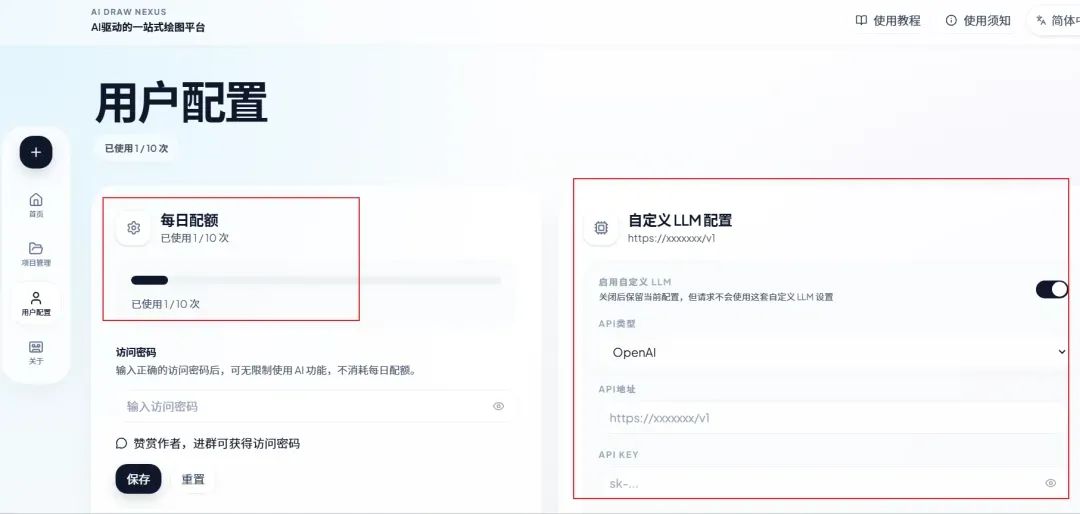Open 使用教程 tutorial link
Viewport: 1080px width, 514px height.
point(887,21)
